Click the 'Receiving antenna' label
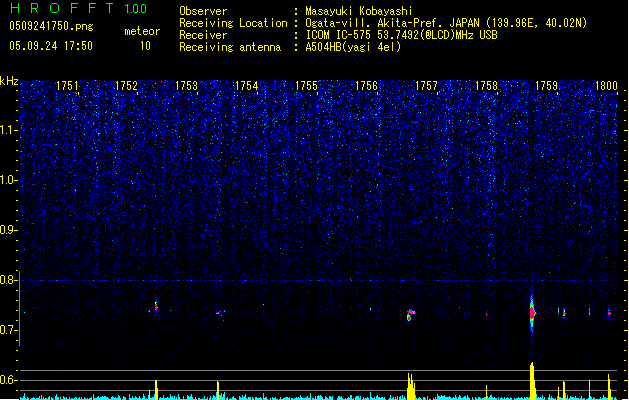This screenshot has height=400, width=629. pyautogui.click(x=230, y=47)
